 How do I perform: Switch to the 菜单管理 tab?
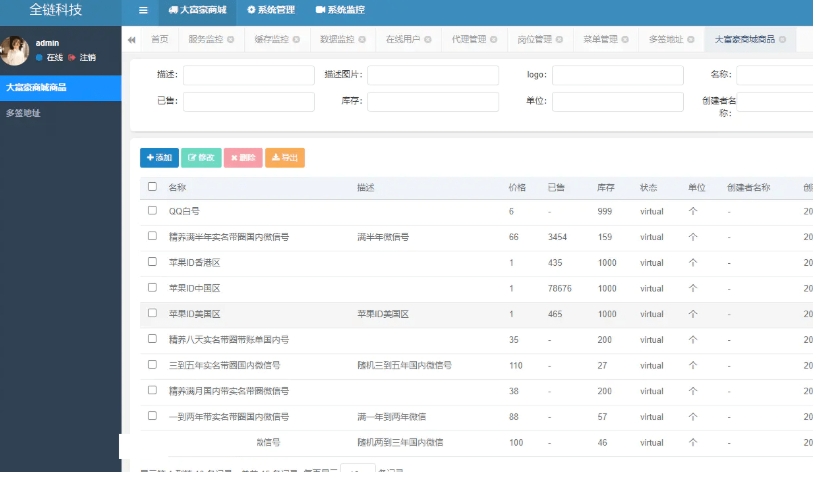point(600,39)
